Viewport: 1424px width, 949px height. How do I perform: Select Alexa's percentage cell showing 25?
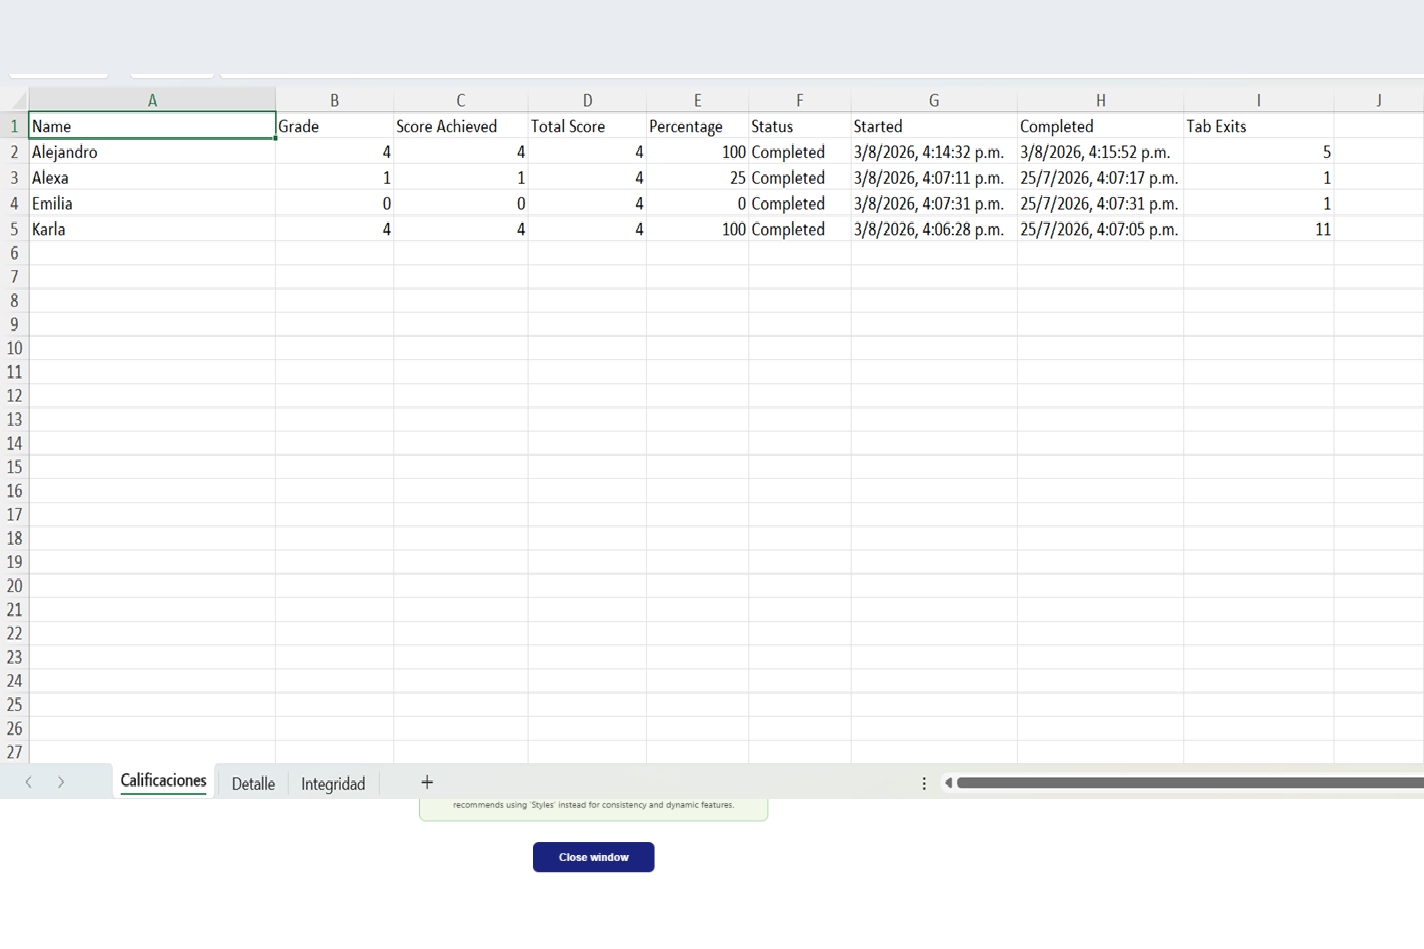(x=697, y=178)
